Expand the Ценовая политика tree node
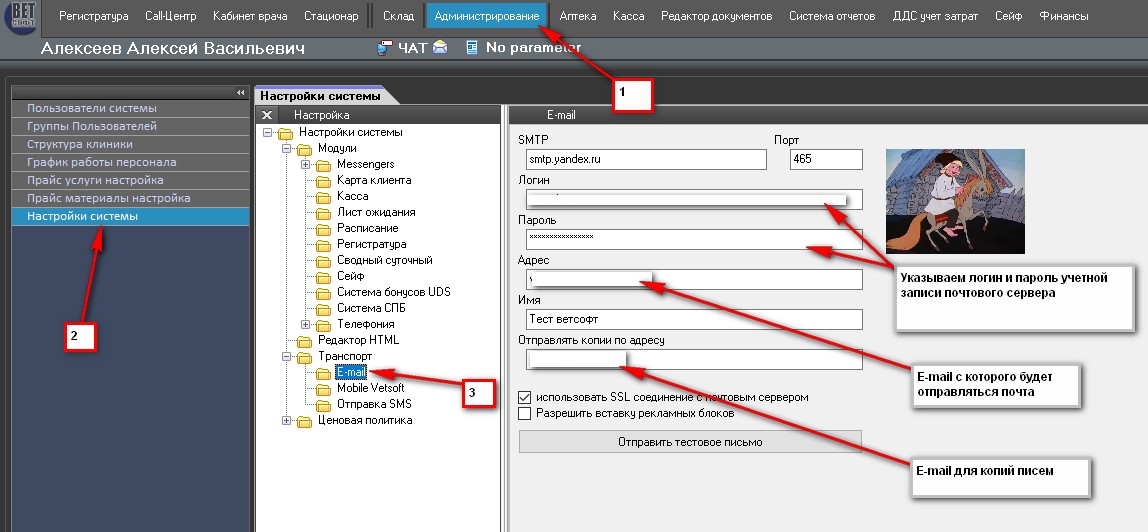 point(288,420)
